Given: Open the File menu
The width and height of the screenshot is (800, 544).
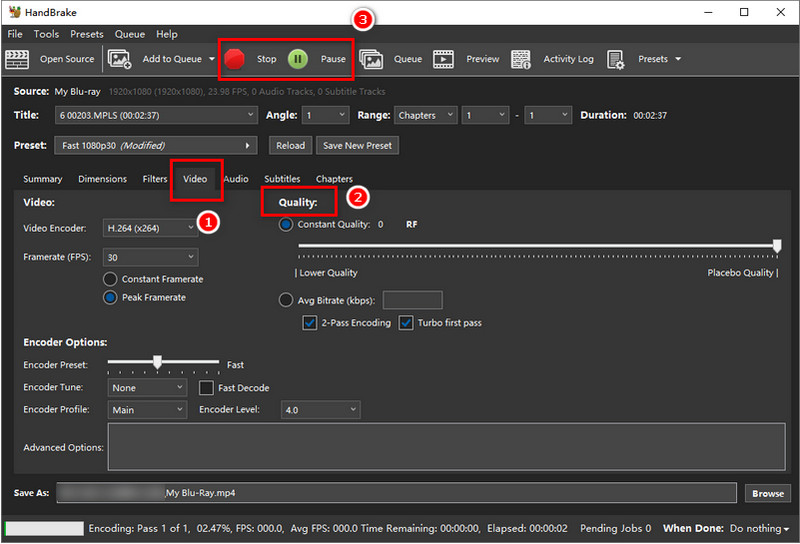Looking at the screenshot, I should coord(15,34).
